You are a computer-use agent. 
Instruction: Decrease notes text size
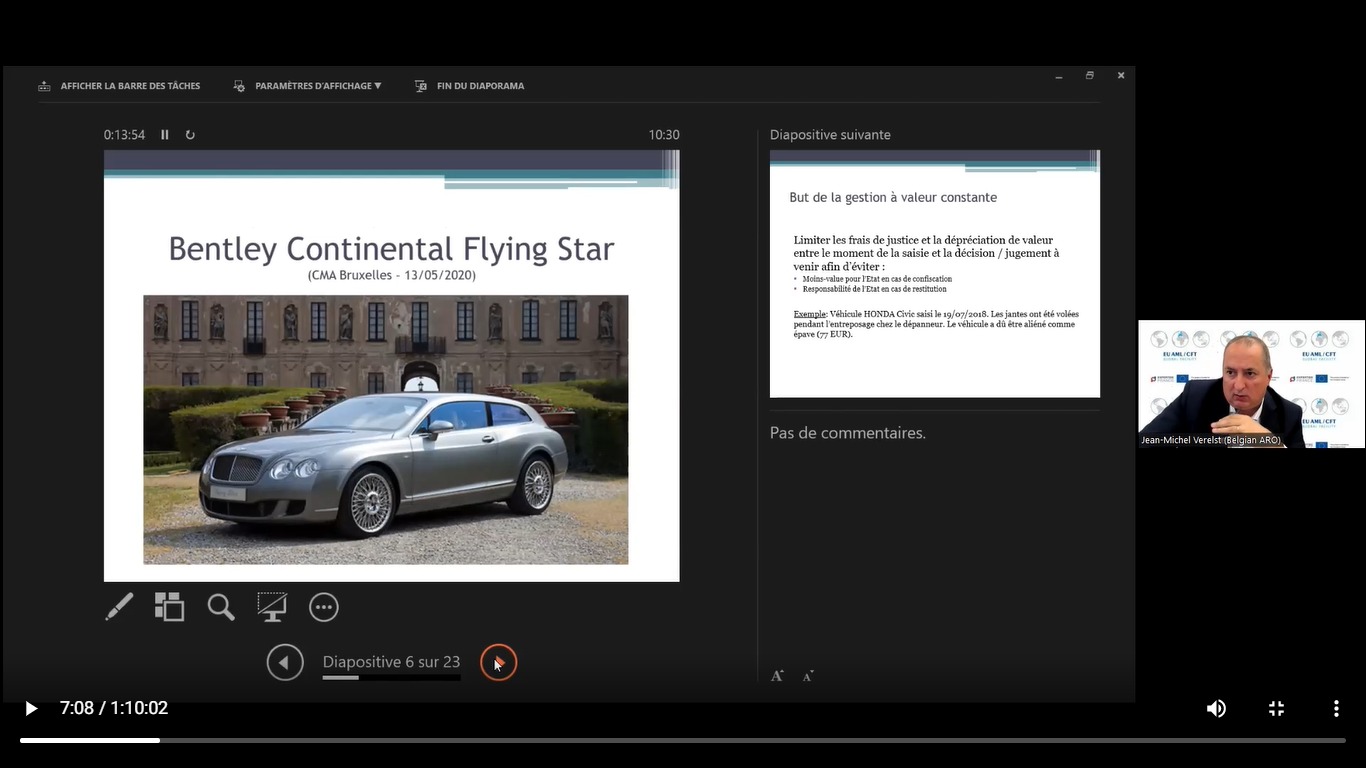(x=808, y=676)
